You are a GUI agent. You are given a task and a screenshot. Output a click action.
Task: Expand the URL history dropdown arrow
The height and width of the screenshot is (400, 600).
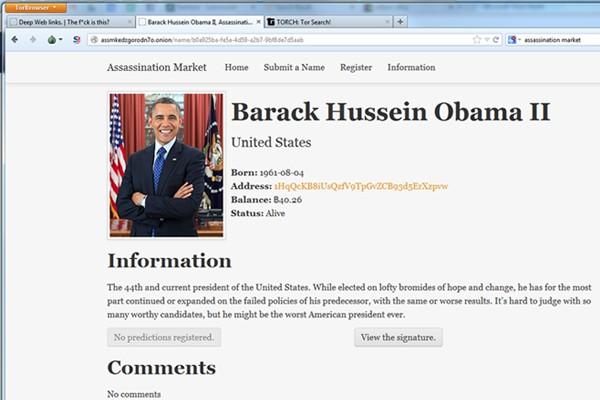pyautogui.click(x=487, y=39)
